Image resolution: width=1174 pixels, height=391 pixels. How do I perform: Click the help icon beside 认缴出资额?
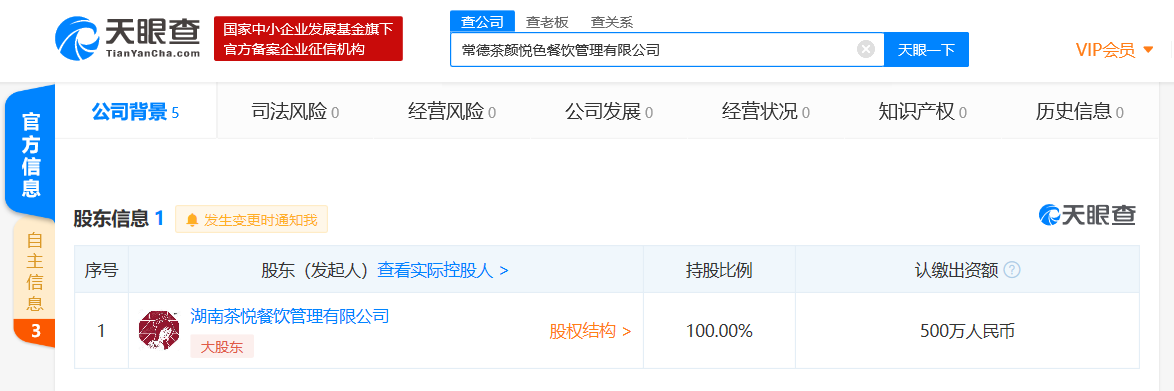[1012, 270]
